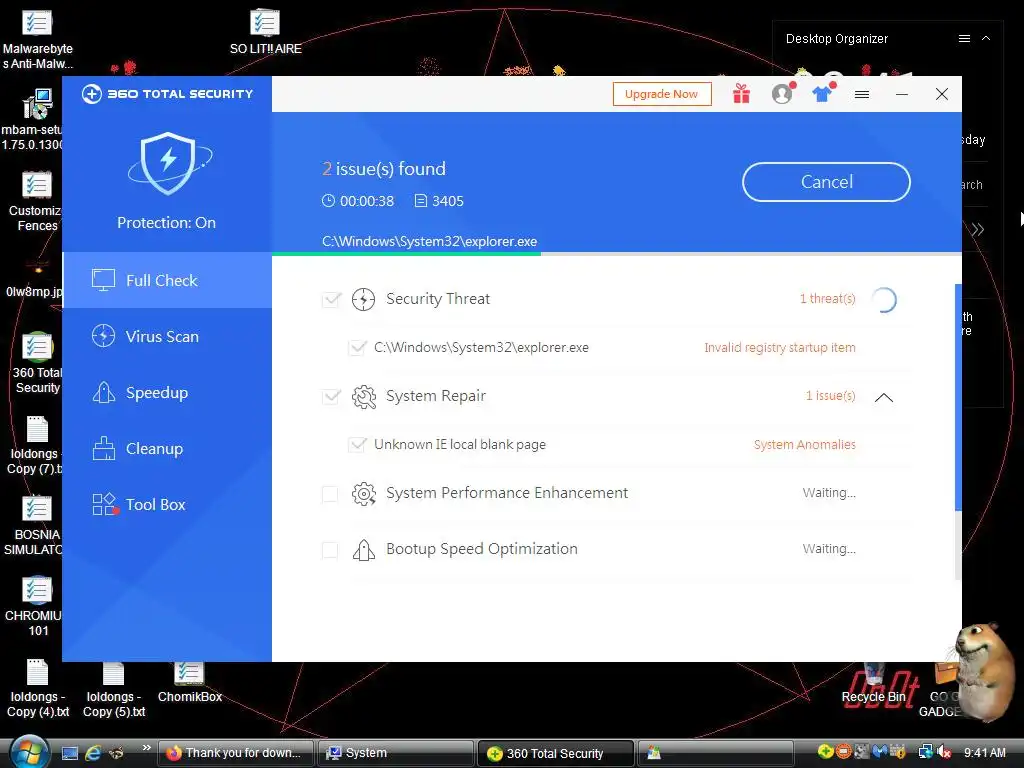Screen dimensions: 1024x768
Task: Select the Customize Fences desktop icon
Action: click(x=36, y=201)
